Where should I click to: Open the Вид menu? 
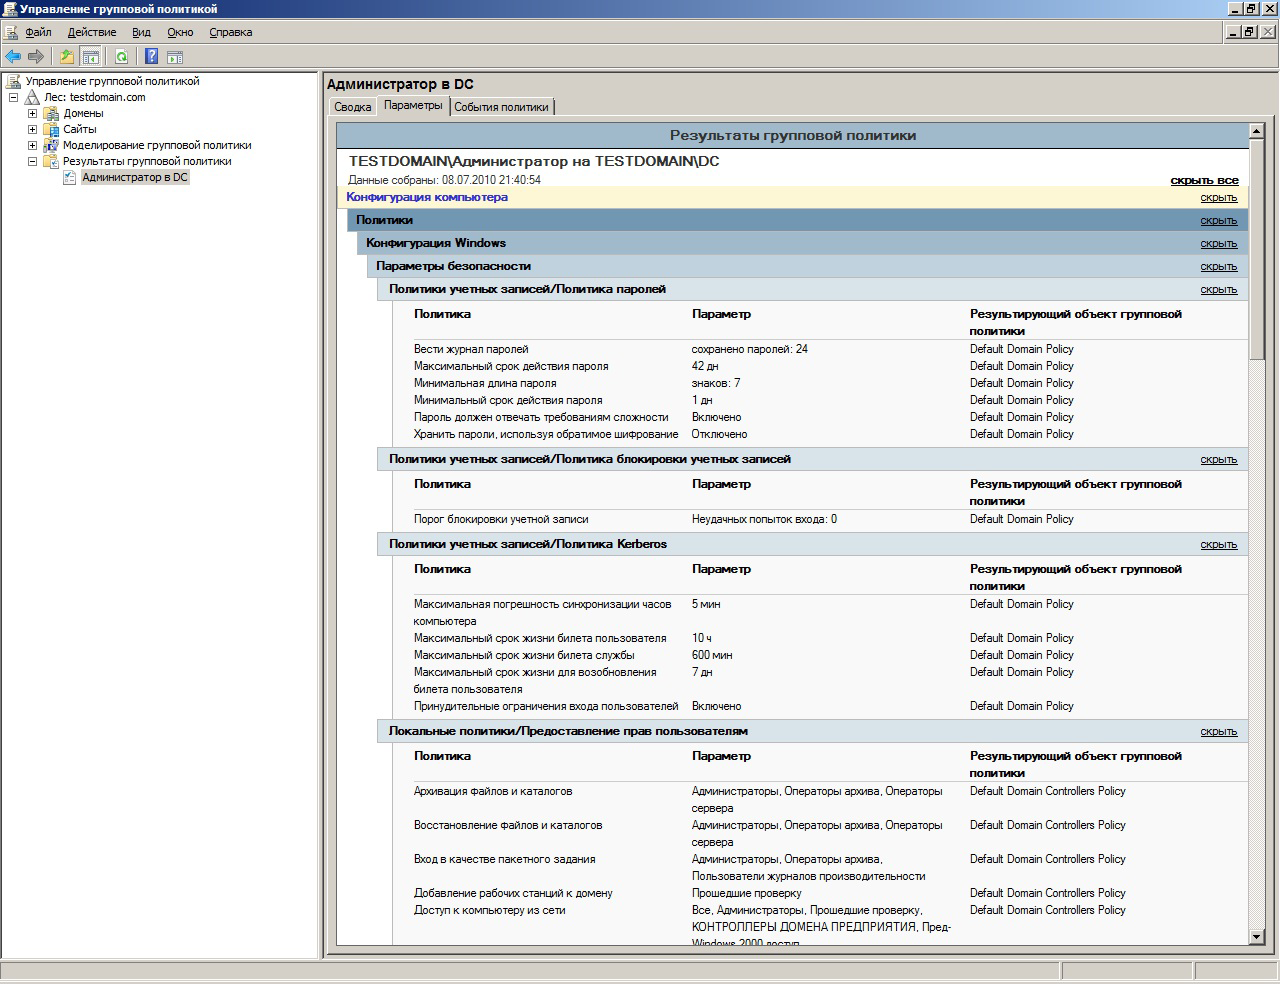[x=141, y=32]
